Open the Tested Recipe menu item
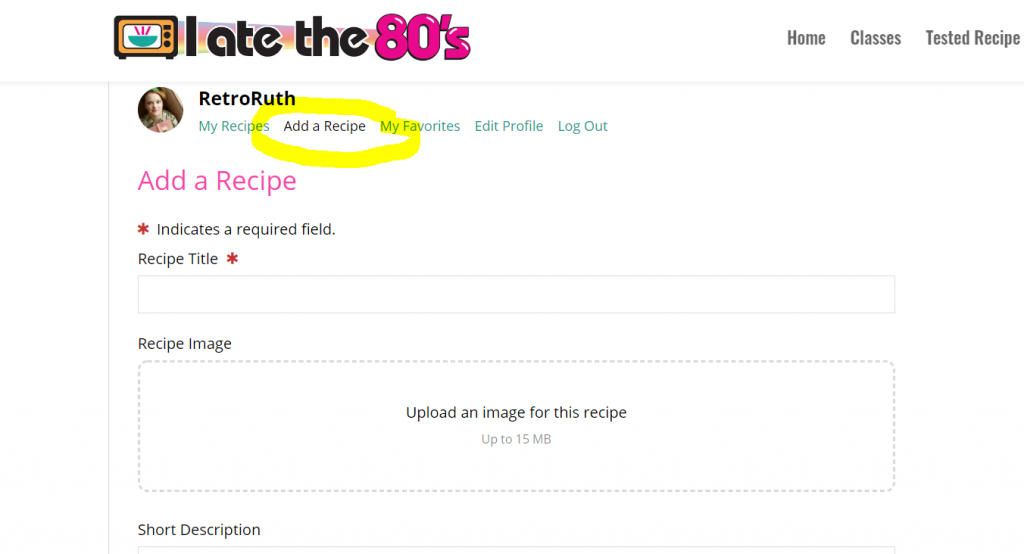The image size is (1024, 554). coord(972,38)
